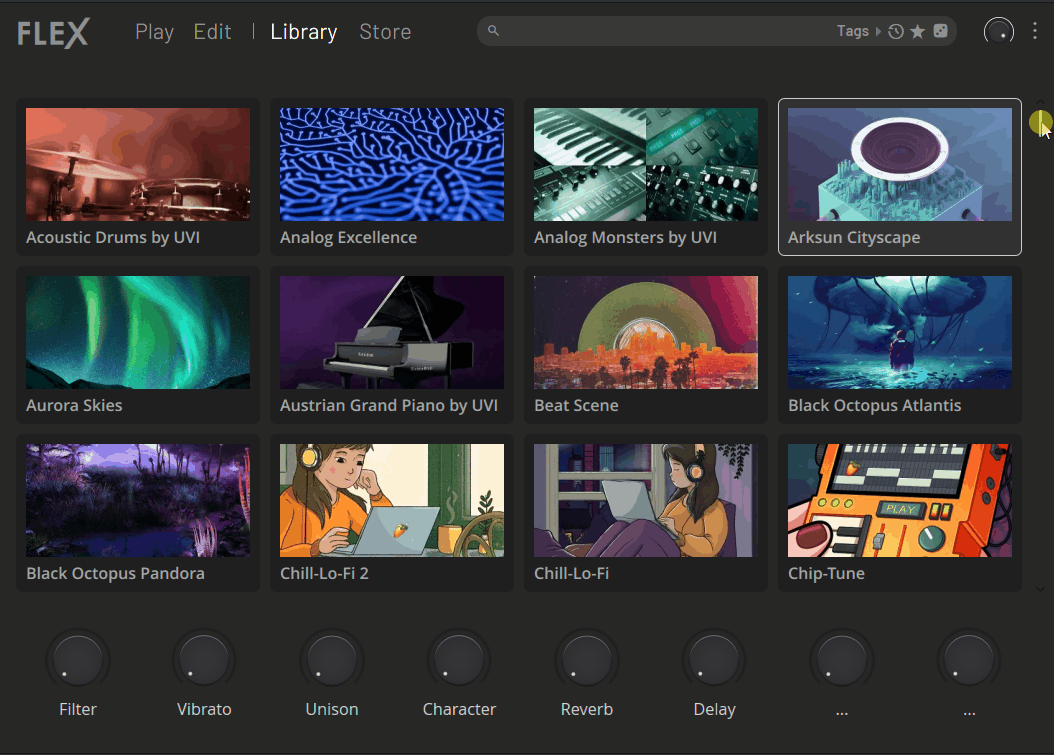This screenshot has height=755, width=1054.
Task: Click the Character macro knob
Action: click(459, 660)
